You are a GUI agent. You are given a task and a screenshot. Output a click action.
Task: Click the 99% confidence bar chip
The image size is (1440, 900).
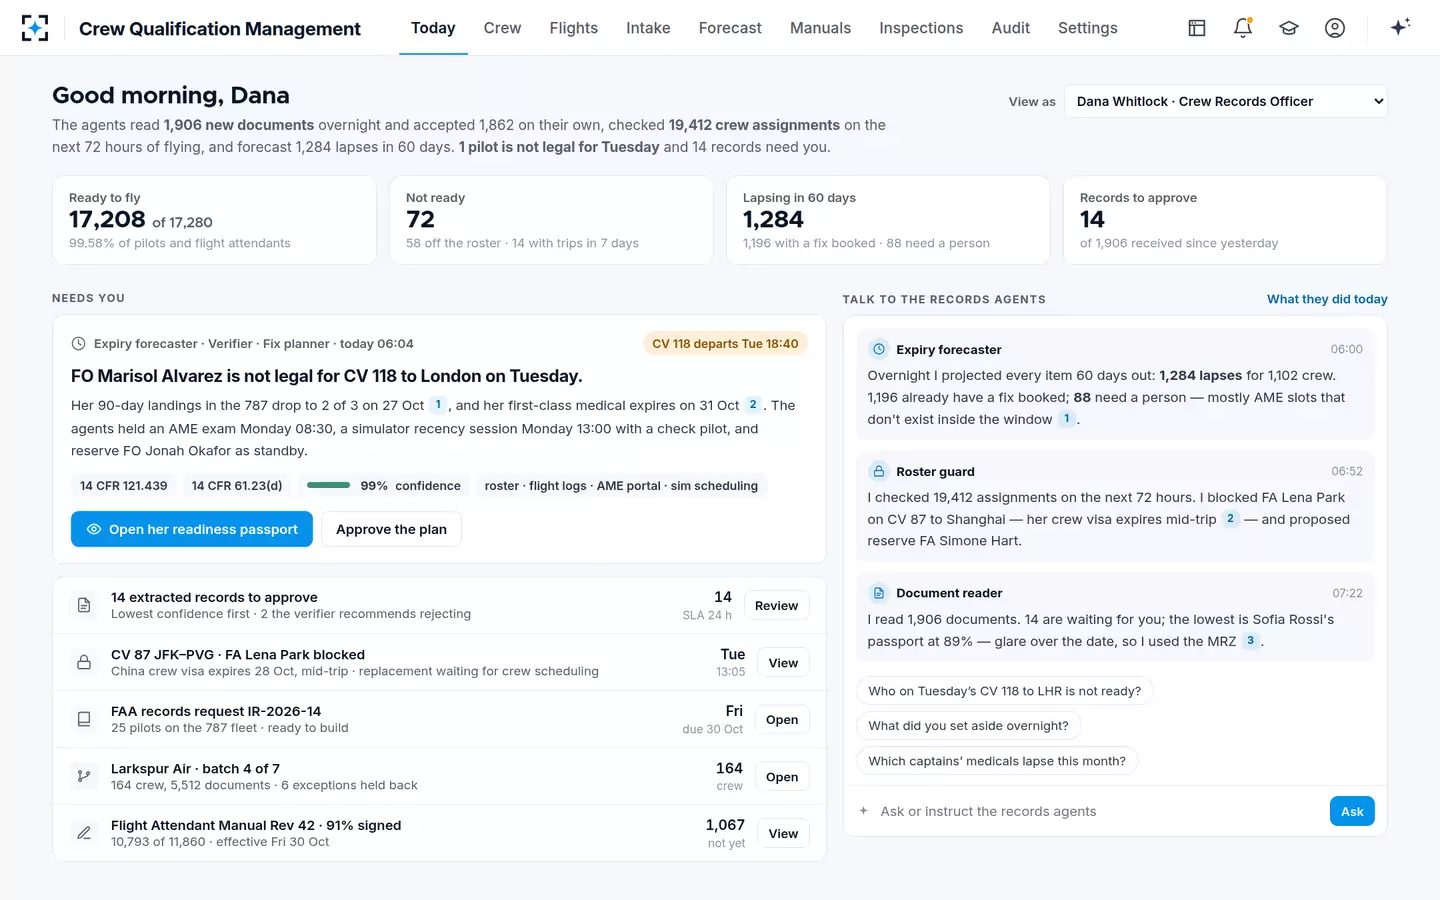(384, 486)
